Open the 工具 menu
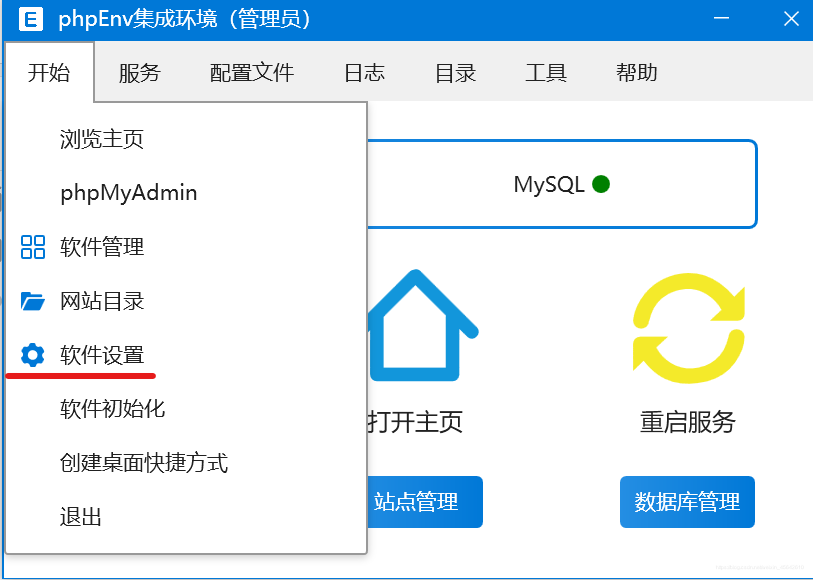813x580 pixels. pos(546,71)
